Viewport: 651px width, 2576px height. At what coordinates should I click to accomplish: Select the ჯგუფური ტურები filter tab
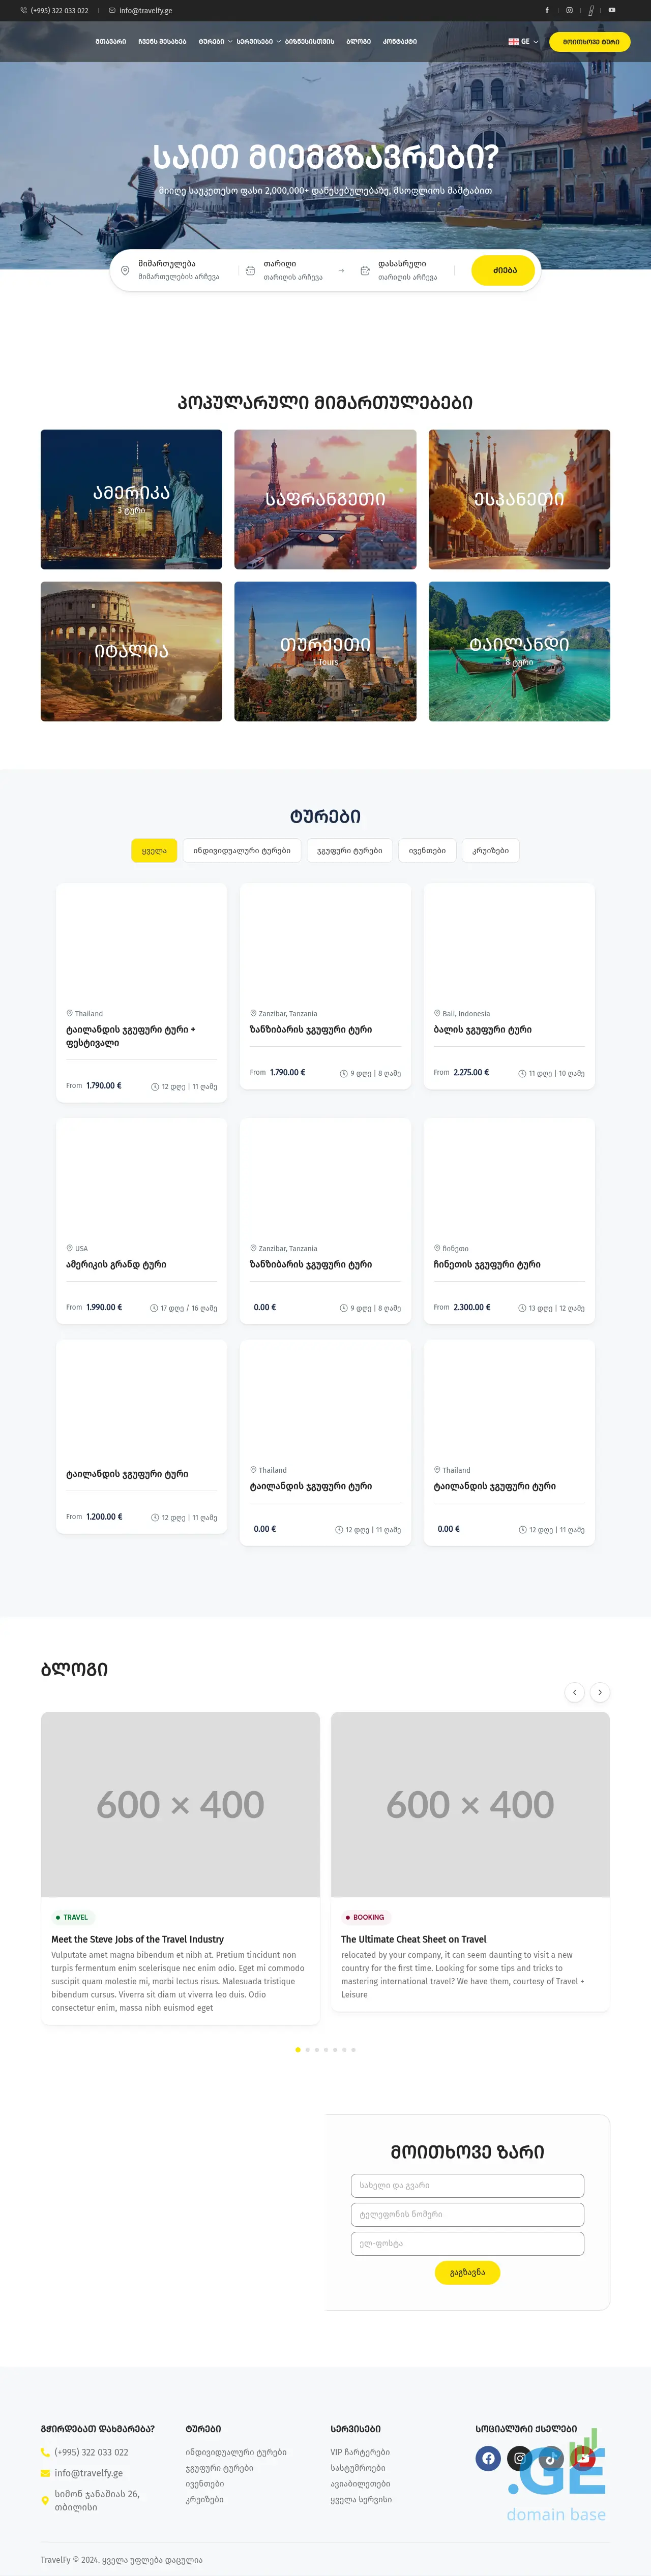pyautogui.click(x=349, y=850)
